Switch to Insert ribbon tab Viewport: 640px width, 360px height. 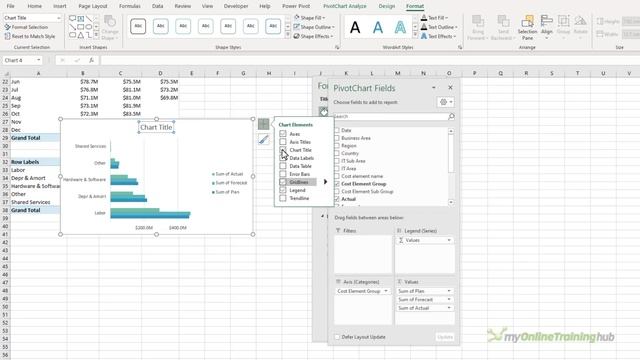pos(60,6)
